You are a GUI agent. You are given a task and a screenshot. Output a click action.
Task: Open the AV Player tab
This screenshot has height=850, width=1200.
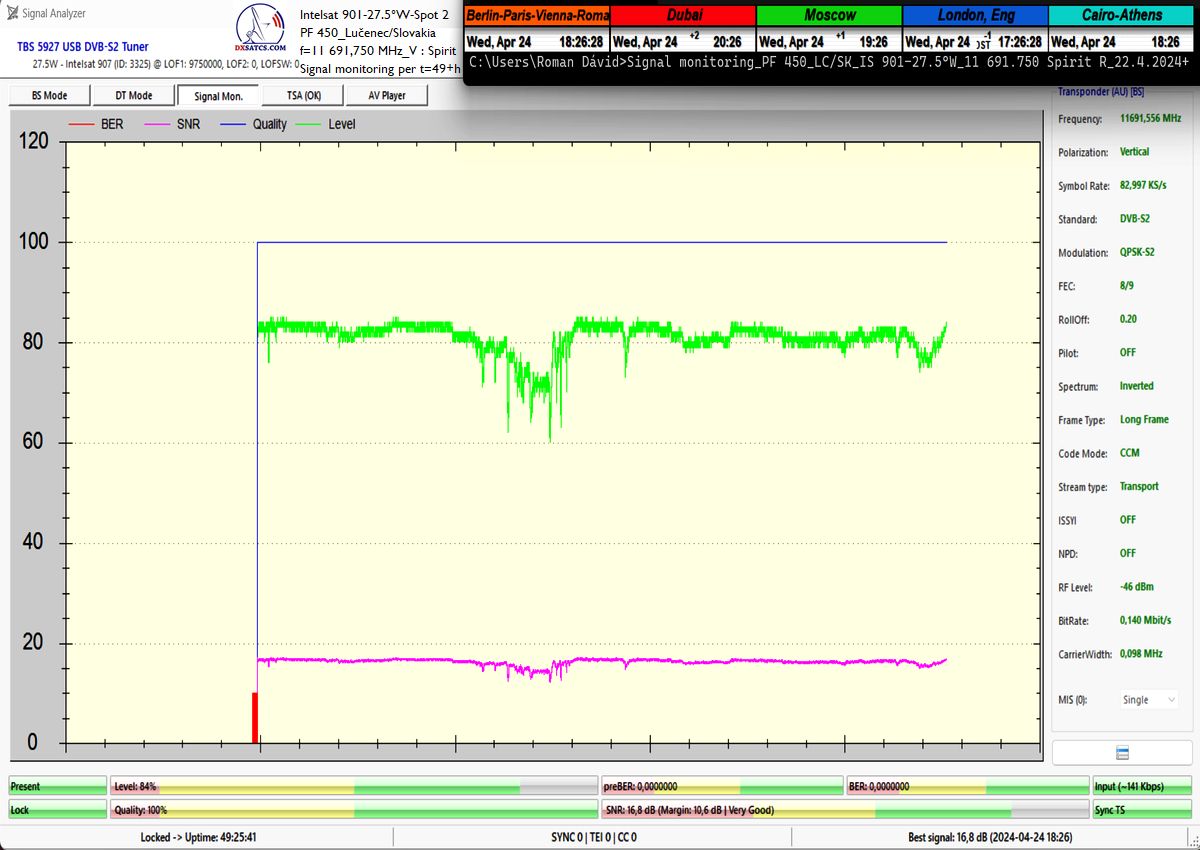(386, 95)
